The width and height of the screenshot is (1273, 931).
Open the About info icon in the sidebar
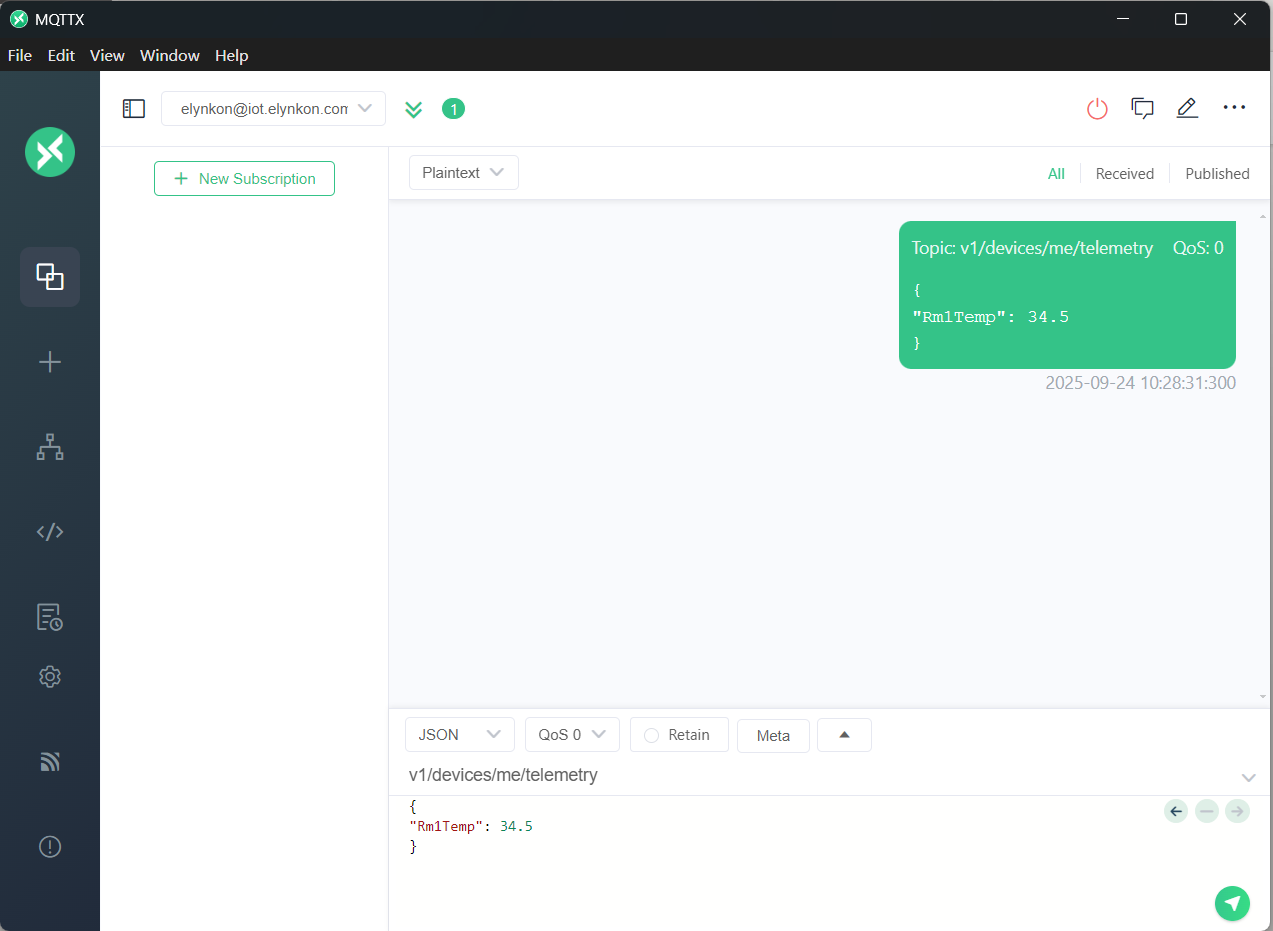(x=50, y=847)
